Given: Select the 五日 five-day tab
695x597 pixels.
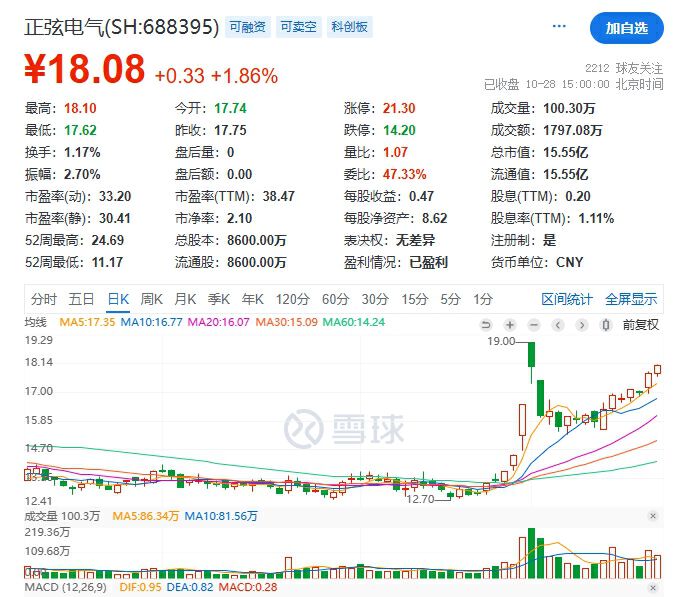Looking at the screenshot, I should coord(81,299).
